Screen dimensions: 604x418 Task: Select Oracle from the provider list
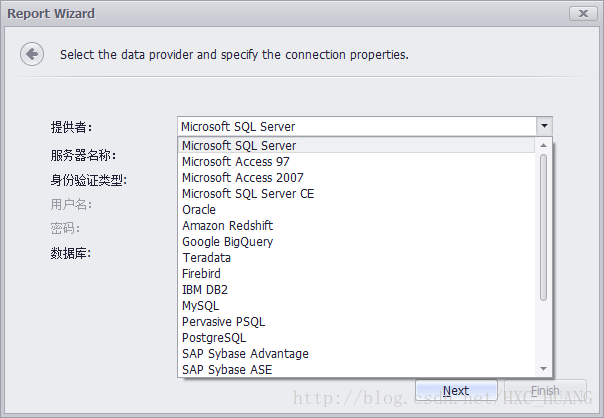pyautogui.click(x=356, y=210)
